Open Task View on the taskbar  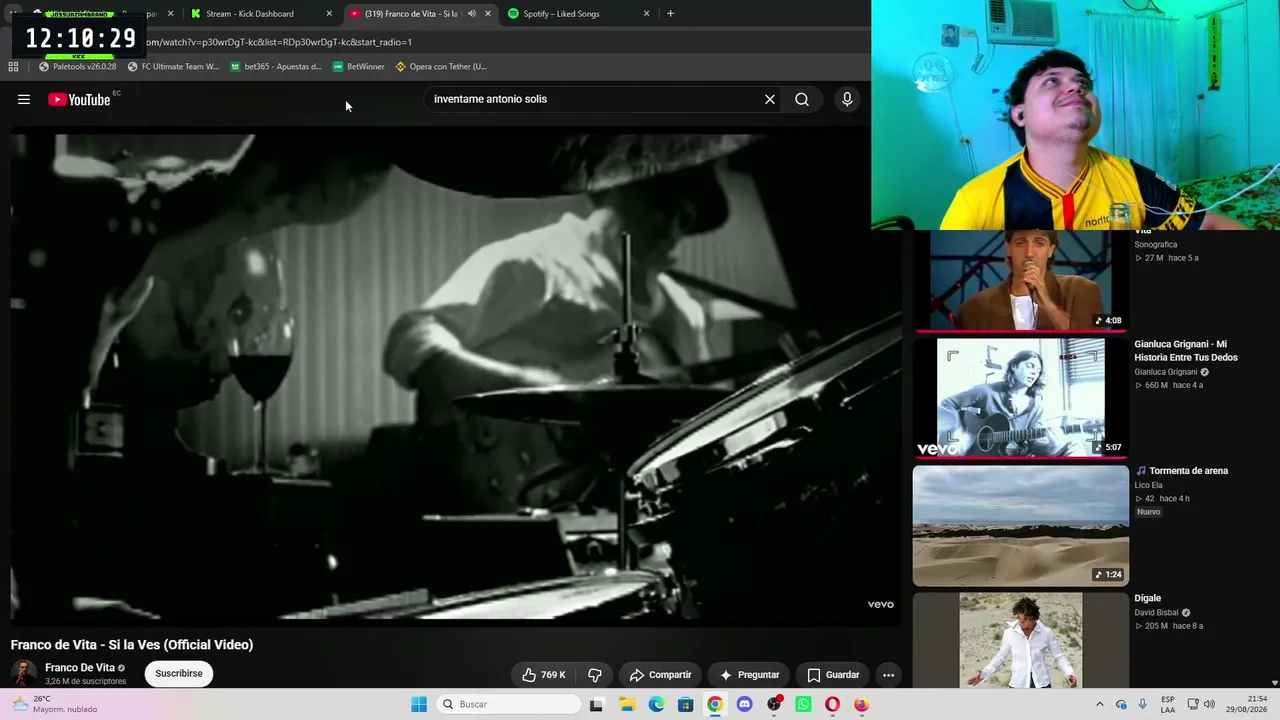(x=597, y=704)
